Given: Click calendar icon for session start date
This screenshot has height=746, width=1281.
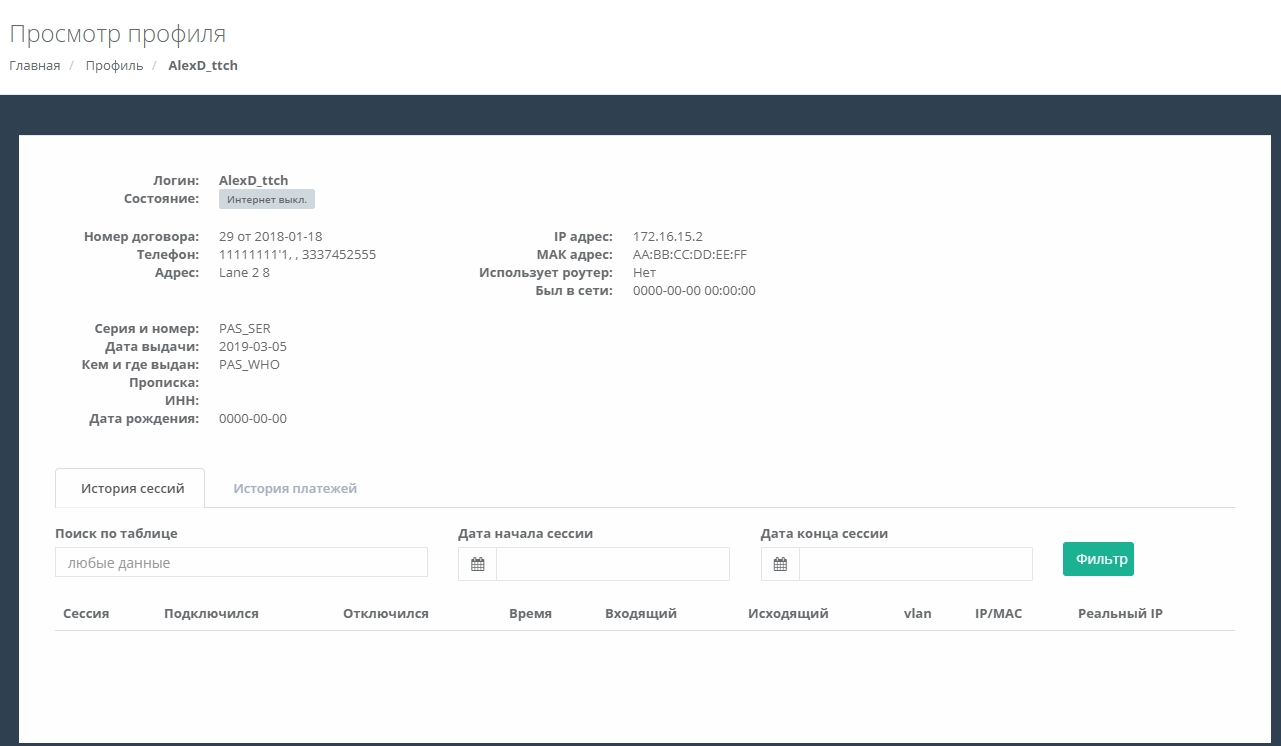Looking at the screenshot, I should (478, 564).
